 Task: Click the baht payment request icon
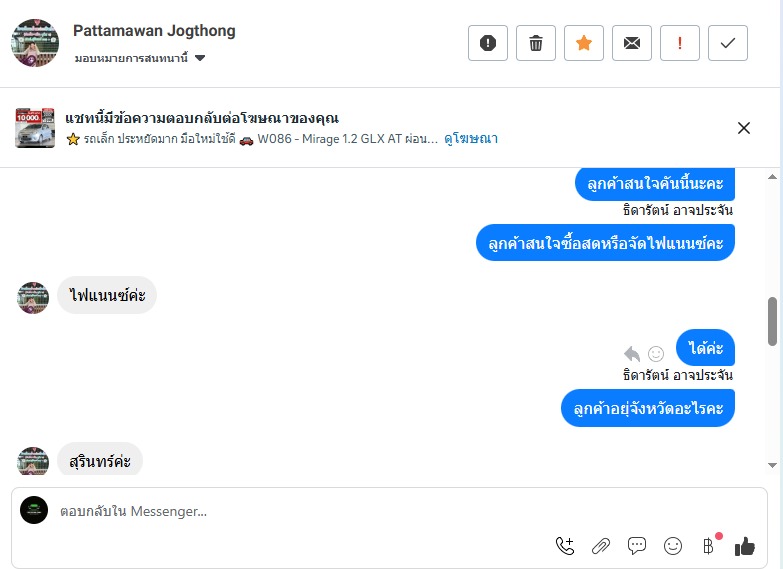pyautogui.click(x=708, y=546)
